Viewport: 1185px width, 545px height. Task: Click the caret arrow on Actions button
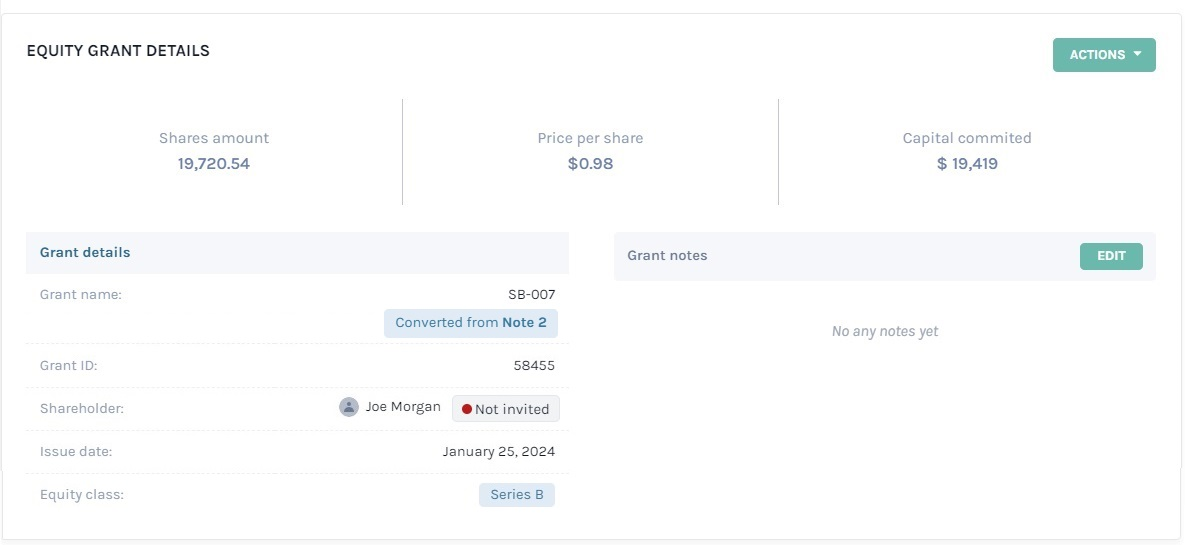pos(1137,54)
